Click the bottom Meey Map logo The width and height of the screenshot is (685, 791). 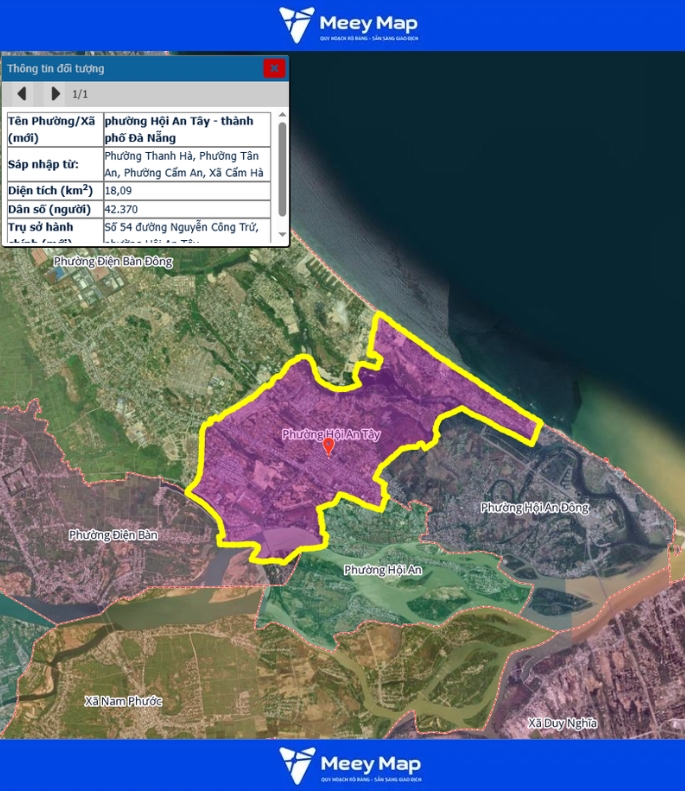point(348,765)
